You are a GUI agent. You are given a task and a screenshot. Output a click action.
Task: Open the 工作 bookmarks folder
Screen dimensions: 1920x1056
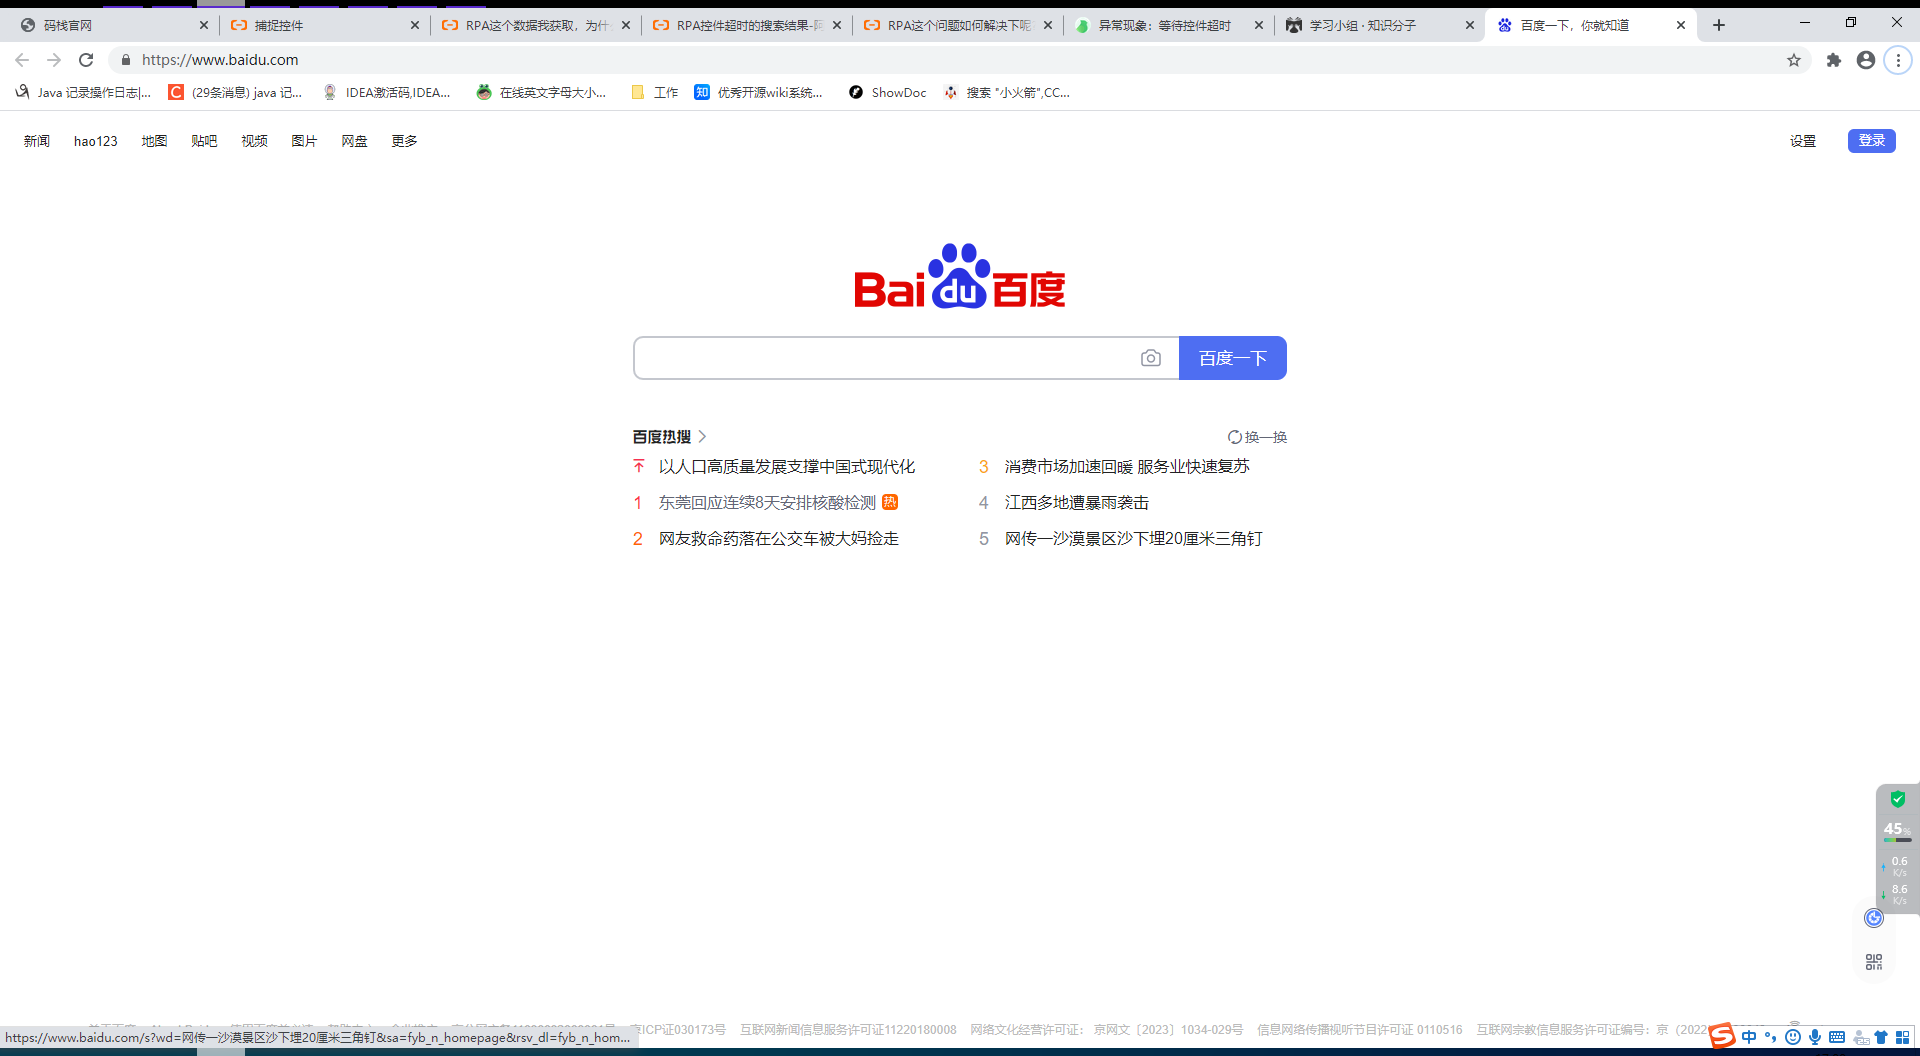coord(655,92)
